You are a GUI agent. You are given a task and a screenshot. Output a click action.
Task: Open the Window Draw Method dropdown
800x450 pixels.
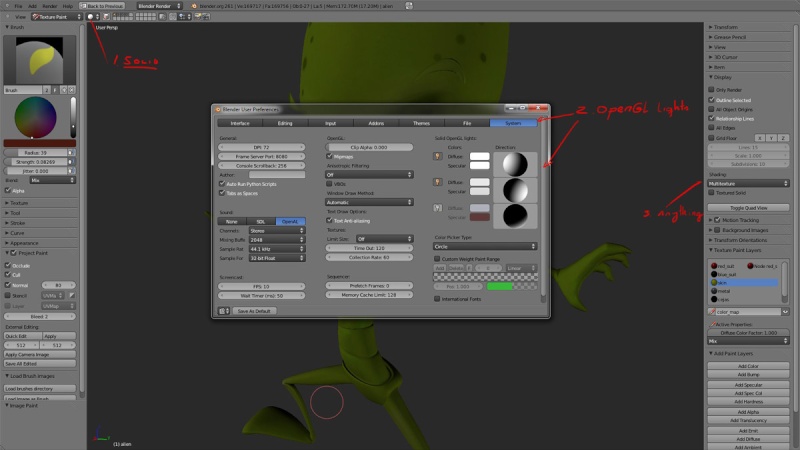369,202
